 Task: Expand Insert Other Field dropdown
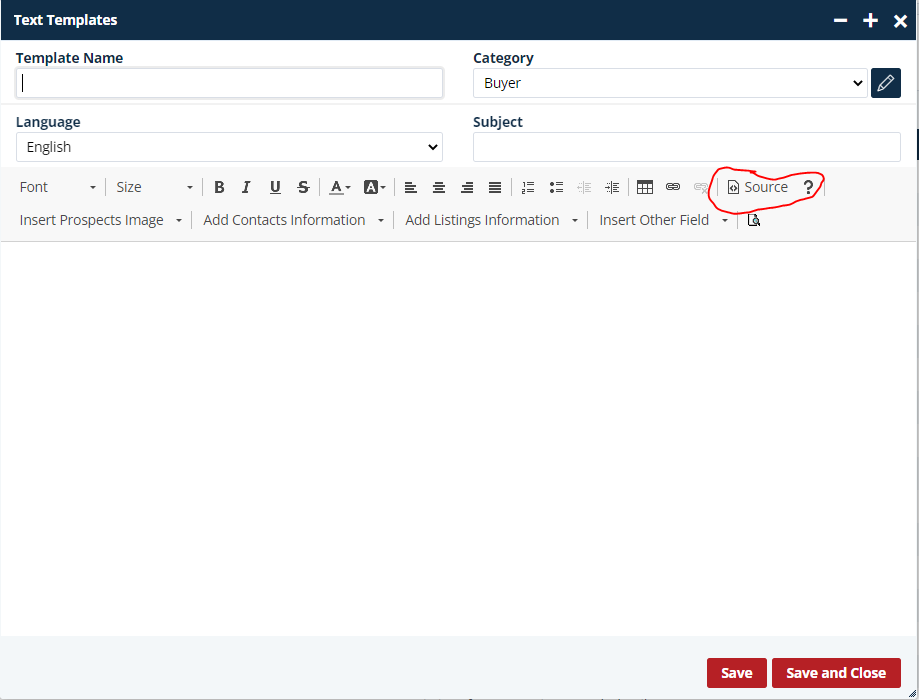point(663,220)
